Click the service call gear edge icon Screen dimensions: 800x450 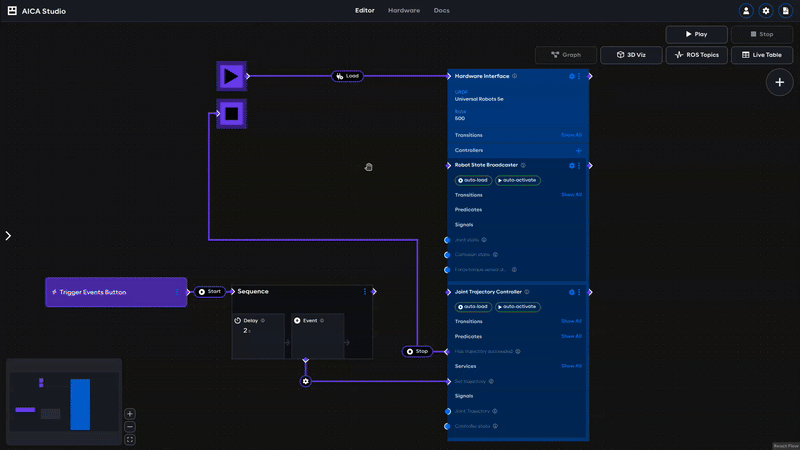306,381
